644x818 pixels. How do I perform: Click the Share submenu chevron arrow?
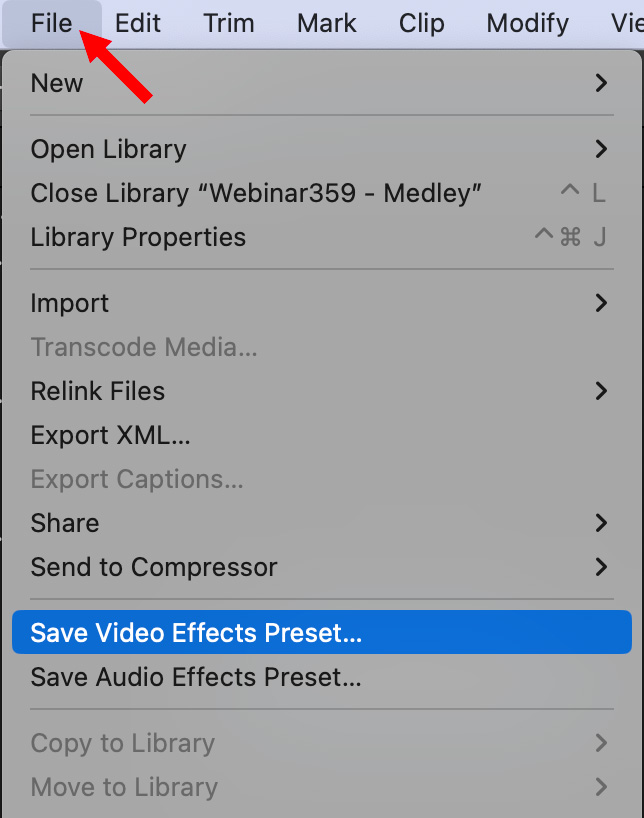tap(601, 523)
